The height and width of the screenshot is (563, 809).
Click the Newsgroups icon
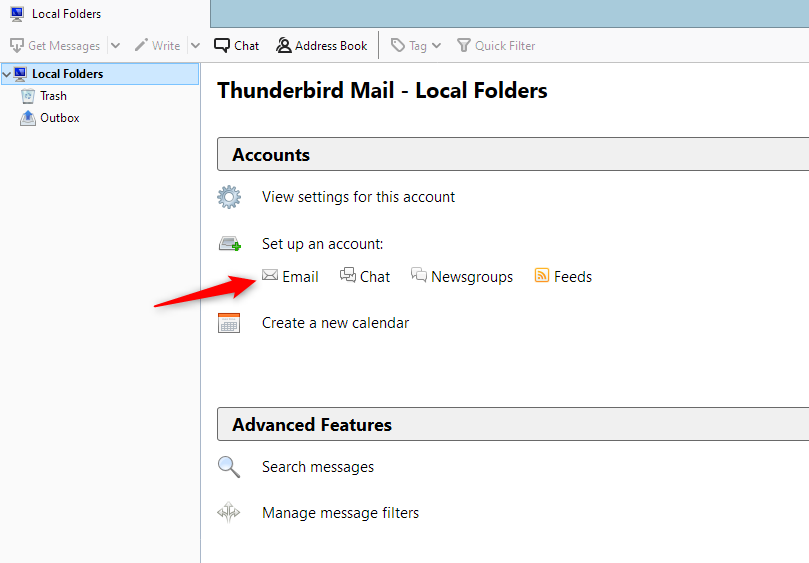[x=419, y=275]
